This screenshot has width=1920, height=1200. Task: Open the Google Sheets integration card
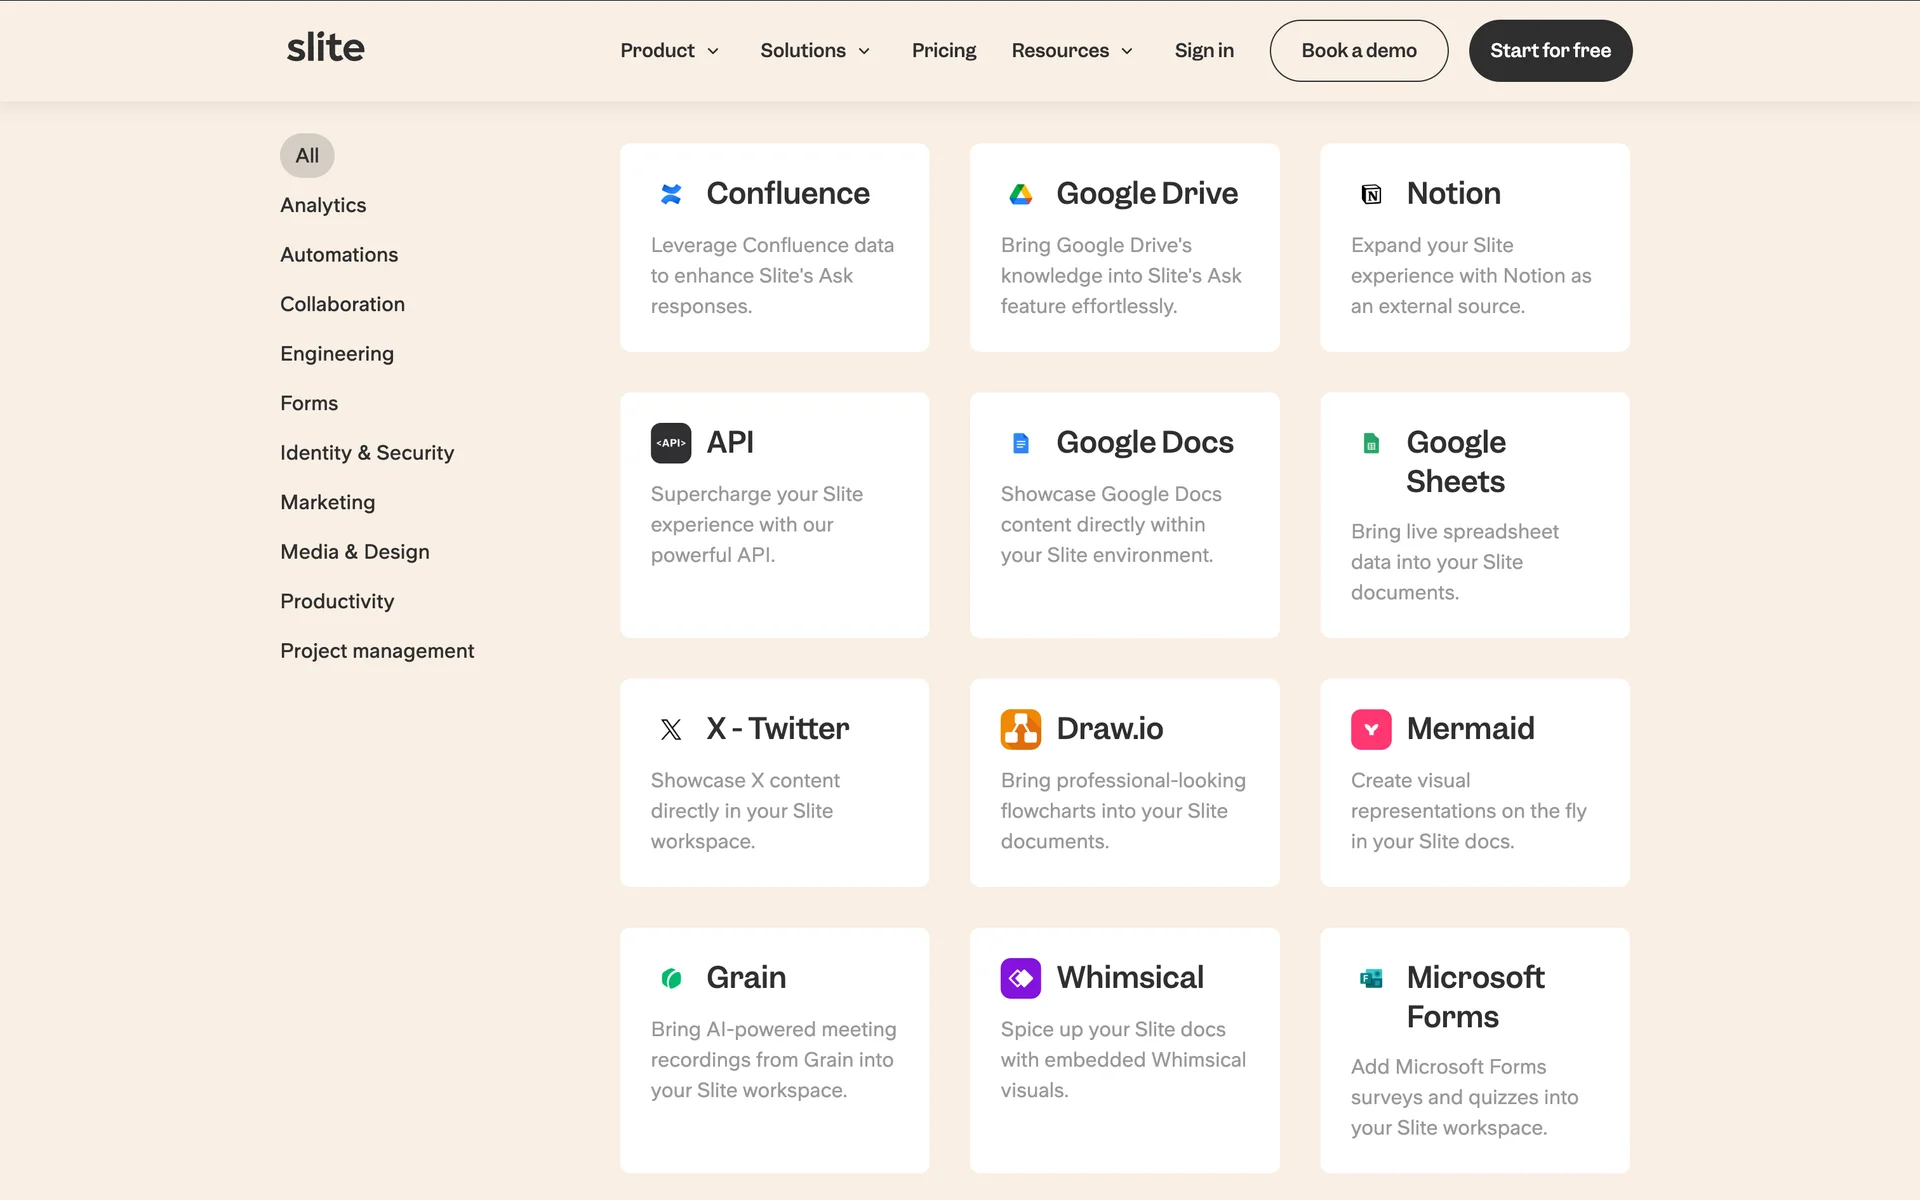[x=1474, y=515]
